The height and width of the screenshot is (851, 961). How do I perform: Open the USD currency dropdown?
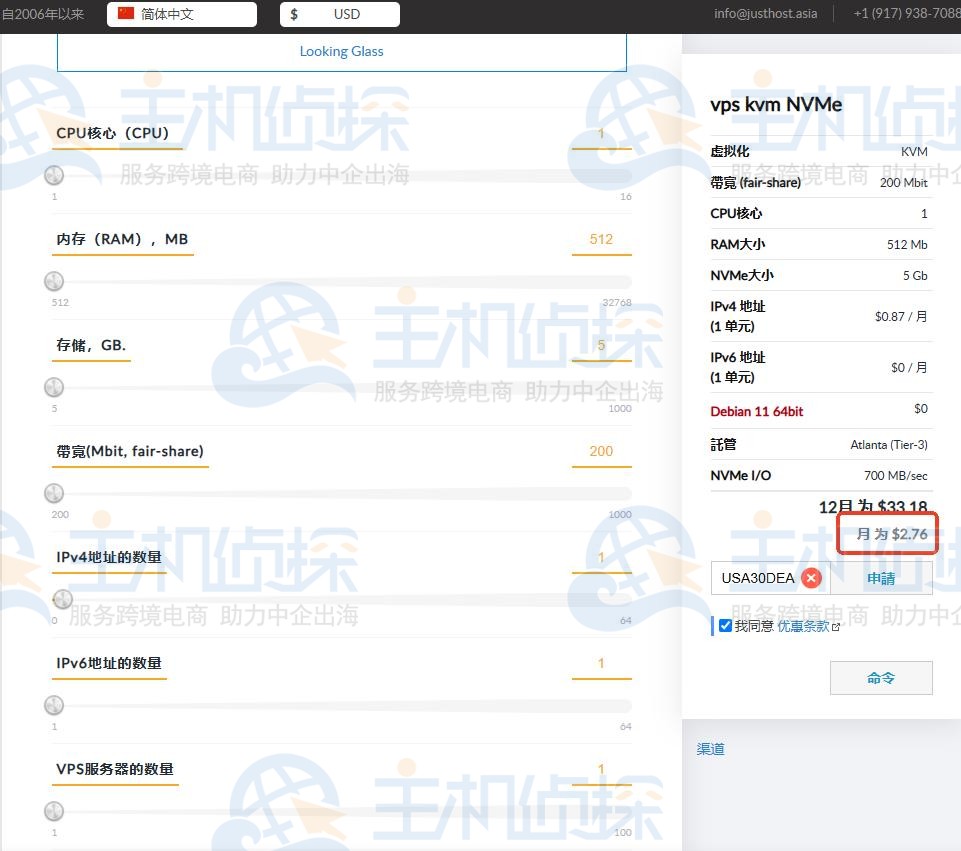339,14
